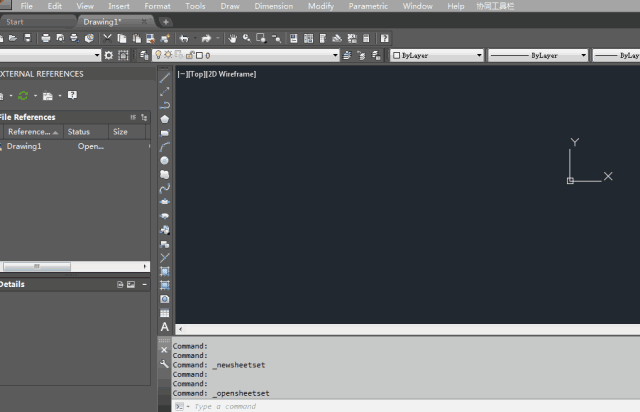The height and width of the screenshot is (412, 640).
Task: Open the ByLayer color dropdown
Action: pos(436,55)
